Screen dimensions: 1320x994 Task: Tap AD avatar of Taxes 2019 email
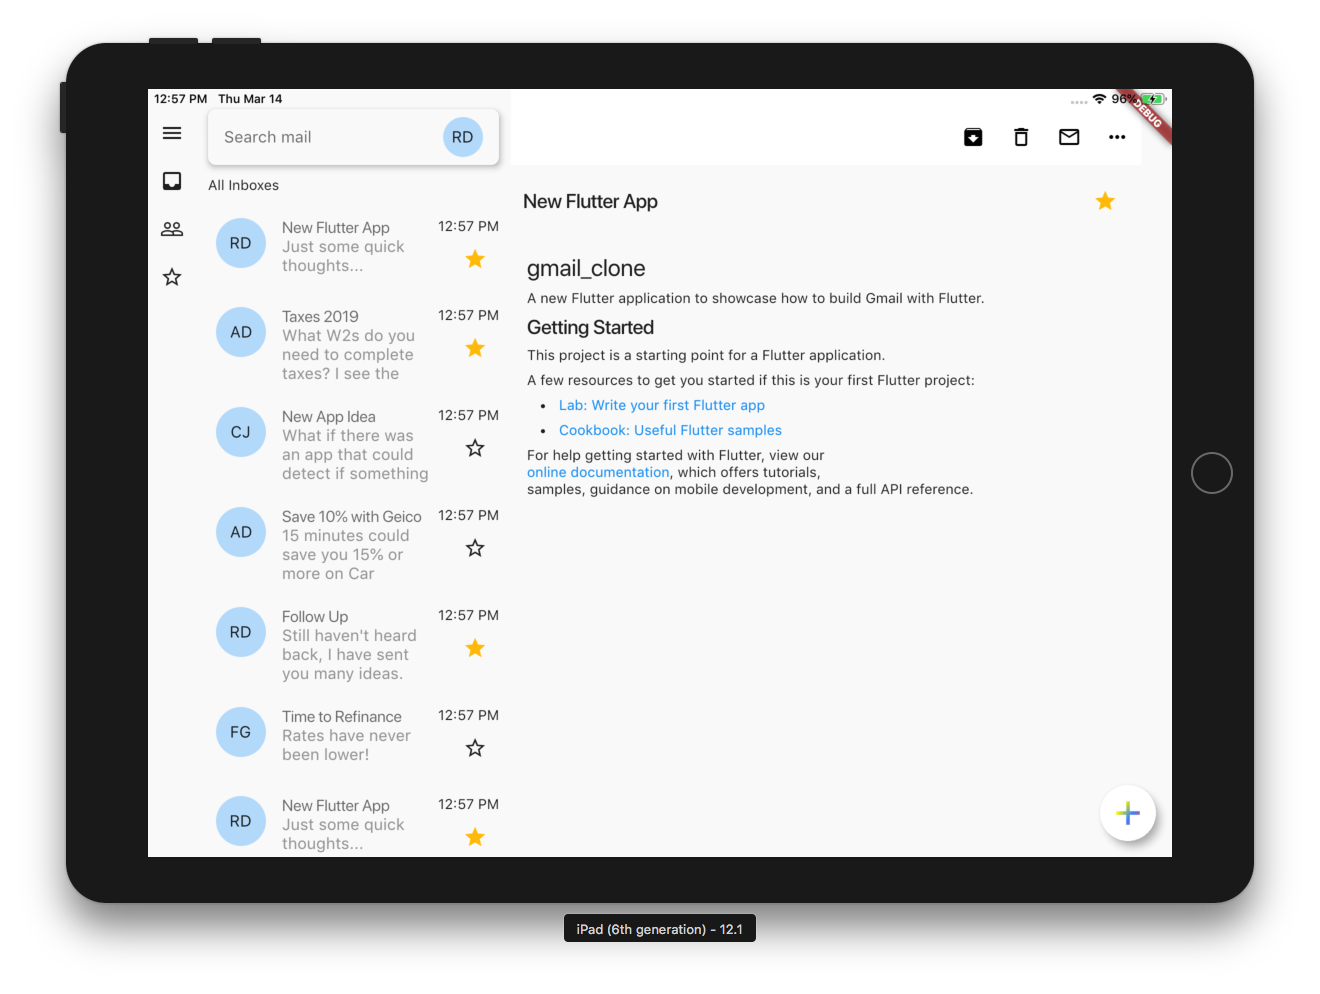tap(241, 332)
